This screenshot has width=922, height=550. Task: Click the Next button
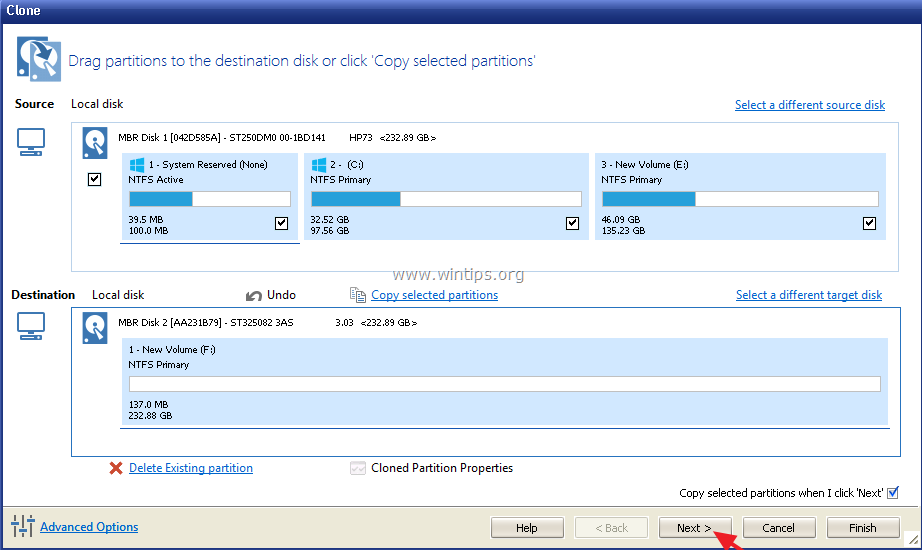(695, 528)
